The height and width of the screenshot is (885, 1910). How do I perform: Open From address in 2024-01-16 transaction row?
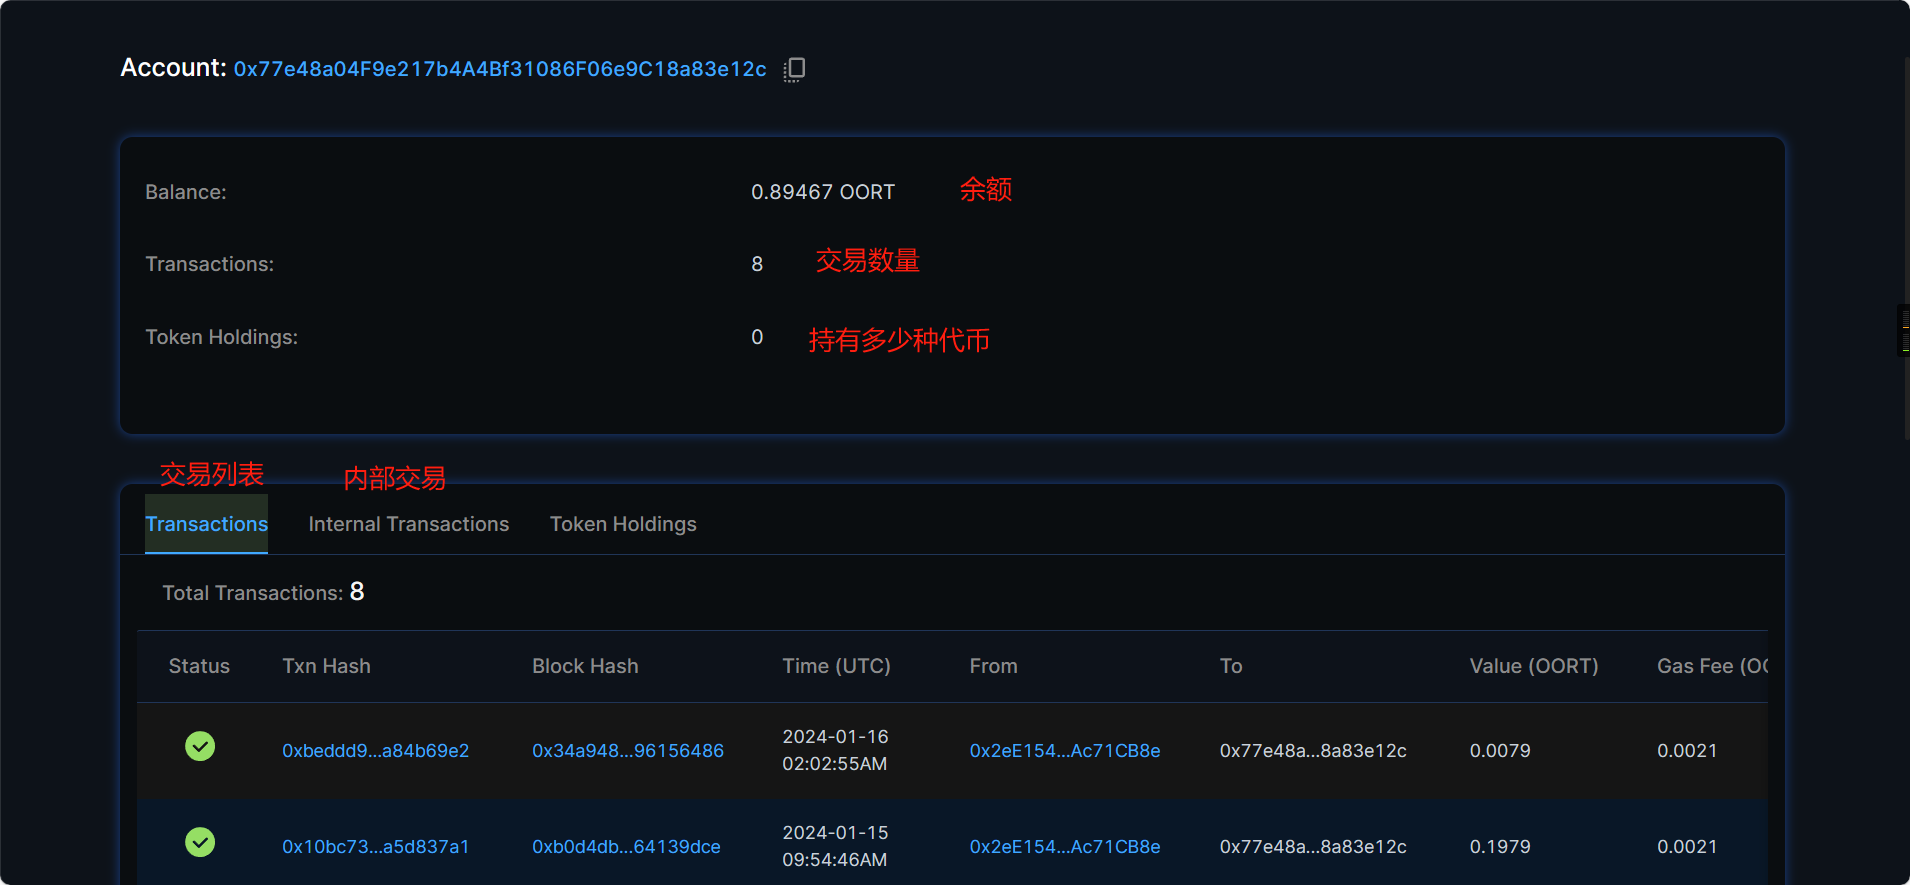coord(1064,751)
